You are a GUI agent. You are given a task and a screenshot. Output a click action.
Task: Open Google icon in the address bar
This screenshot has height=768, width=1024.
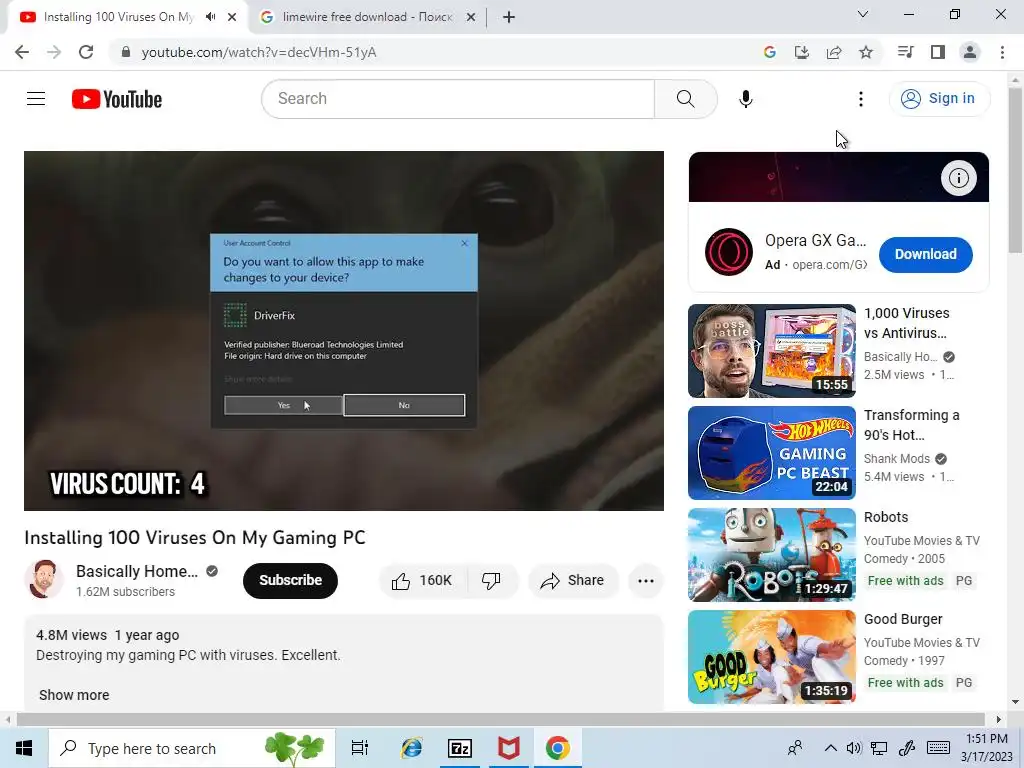point(769,52)
